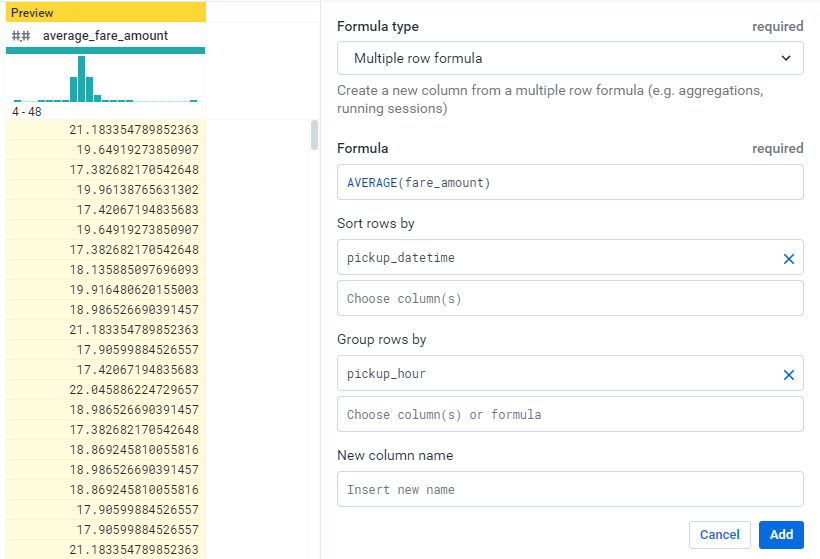
Task: Click the tallest bar in the histogram
Action: pos(81,79)
